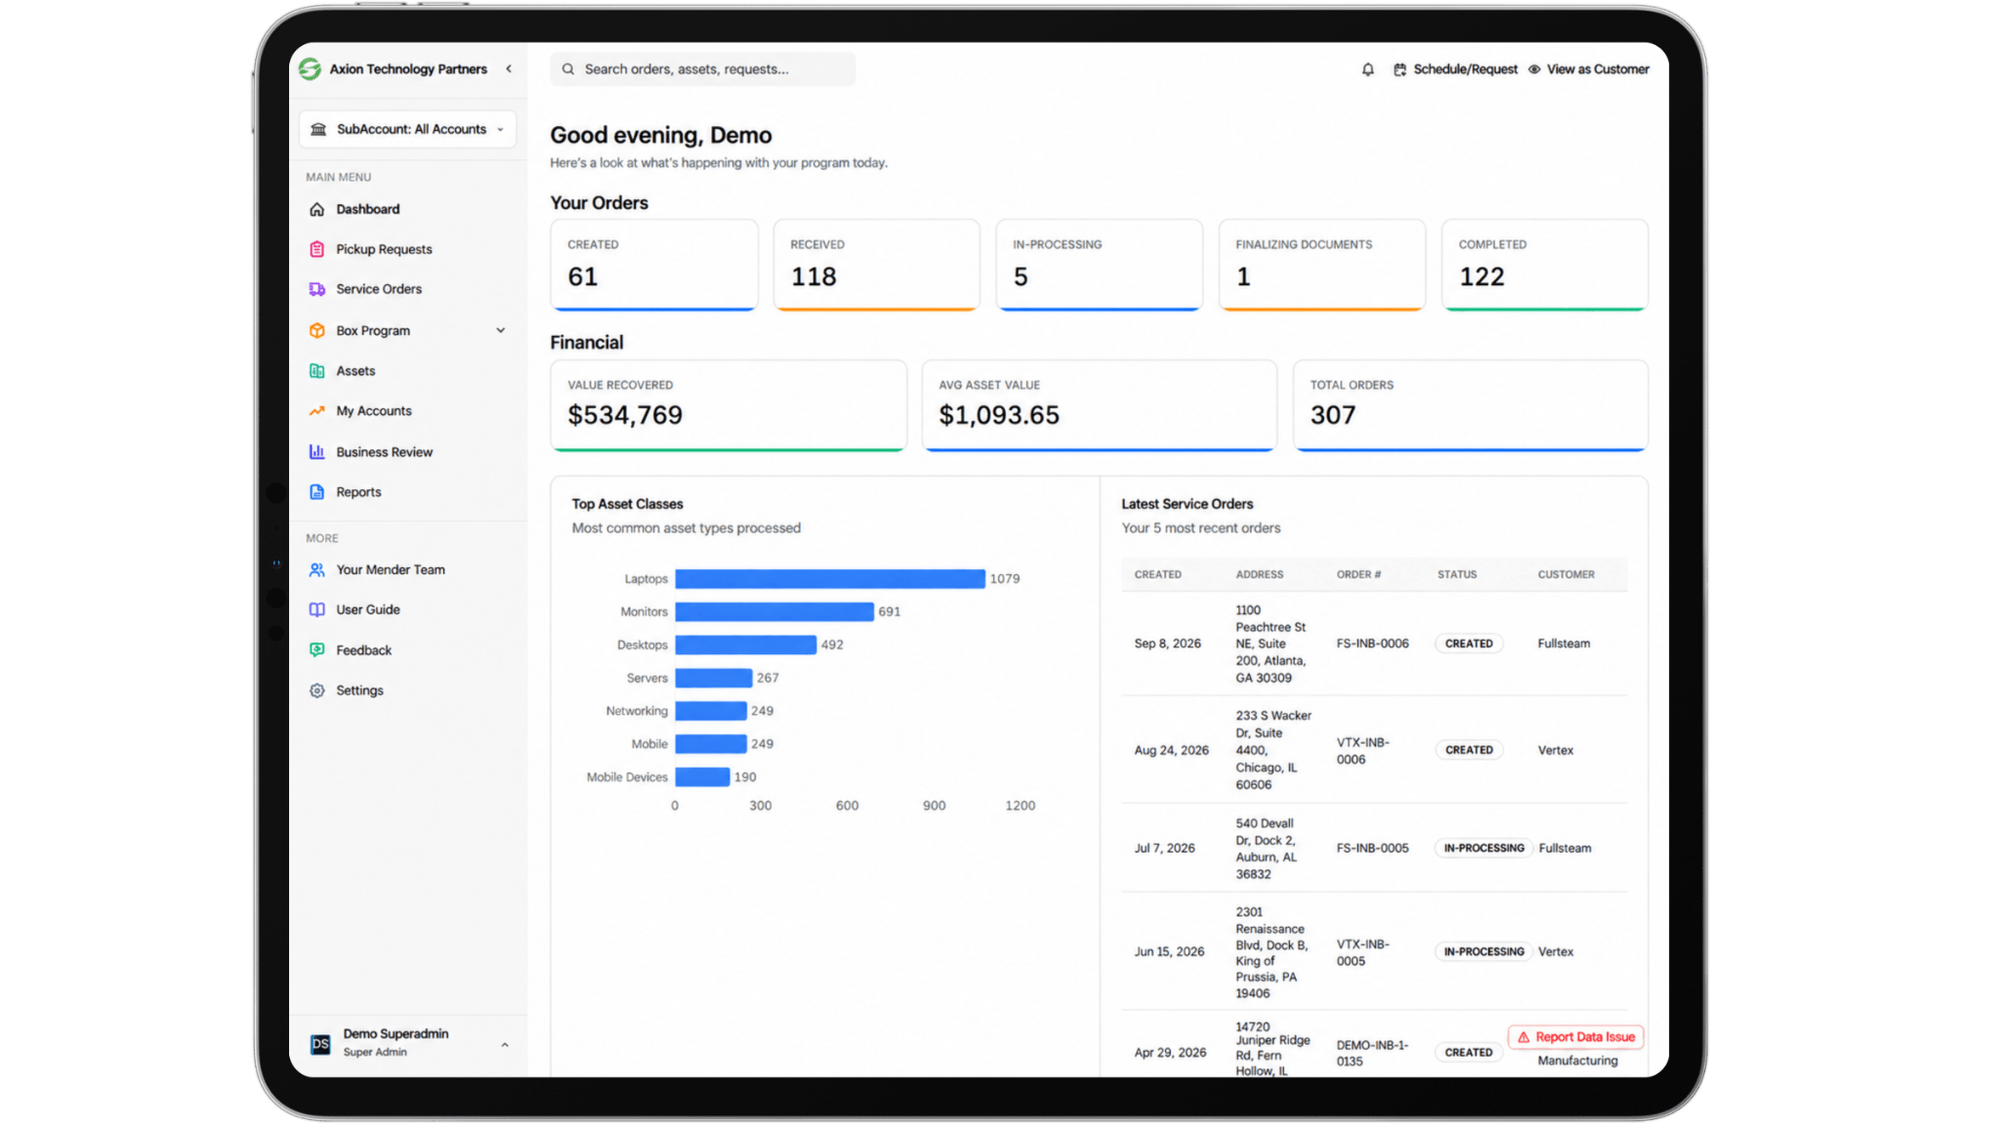
Task: Click the IN-PROCESSING badge for FS-INB-0005
Action: pos(1484,848)
